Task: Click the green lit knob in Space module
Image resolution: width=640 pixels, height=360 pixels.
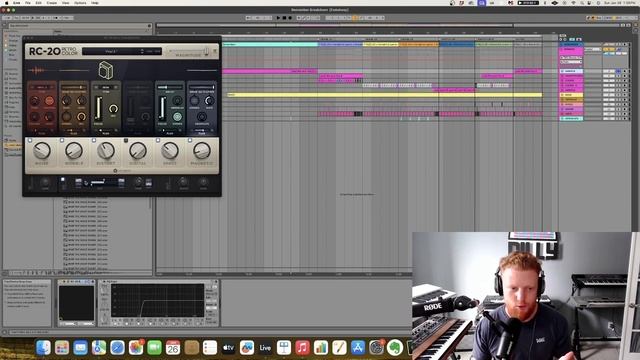Action: click(177, 117)
